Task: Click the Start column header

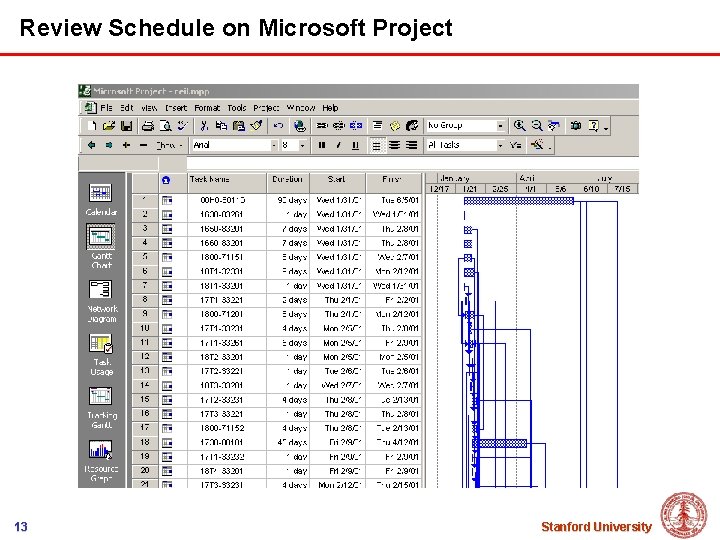Action: point(338,183)
